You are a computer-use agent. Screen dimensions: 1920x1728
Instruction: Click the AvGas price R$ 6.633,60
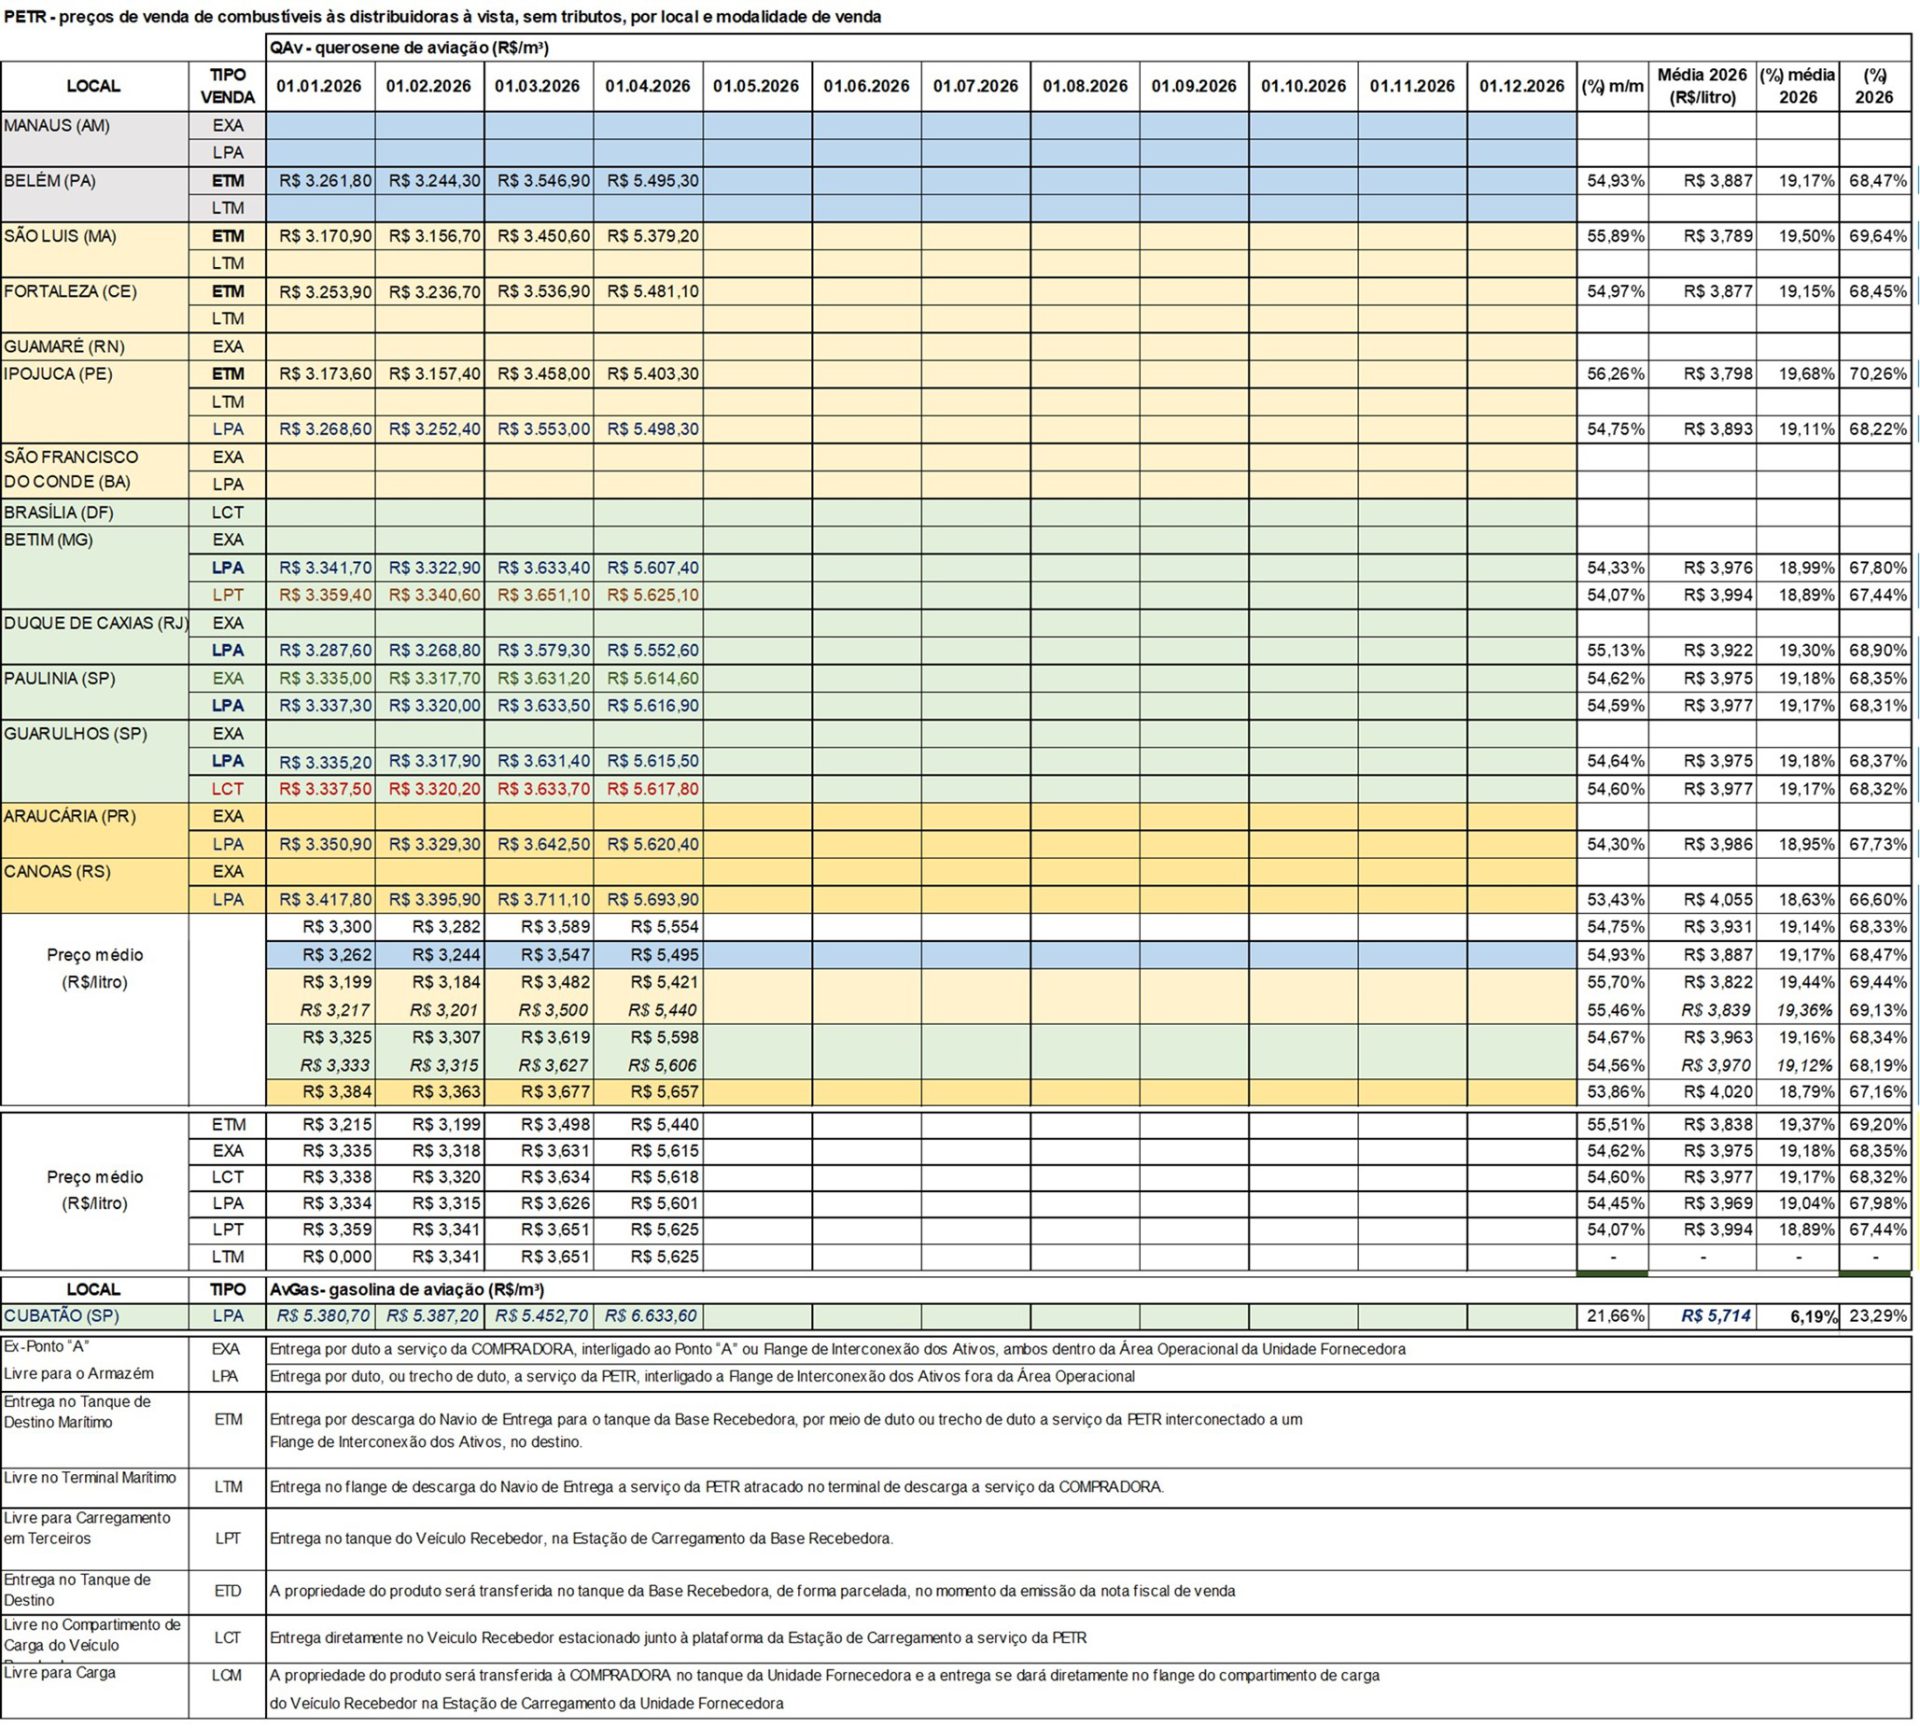651,1316
